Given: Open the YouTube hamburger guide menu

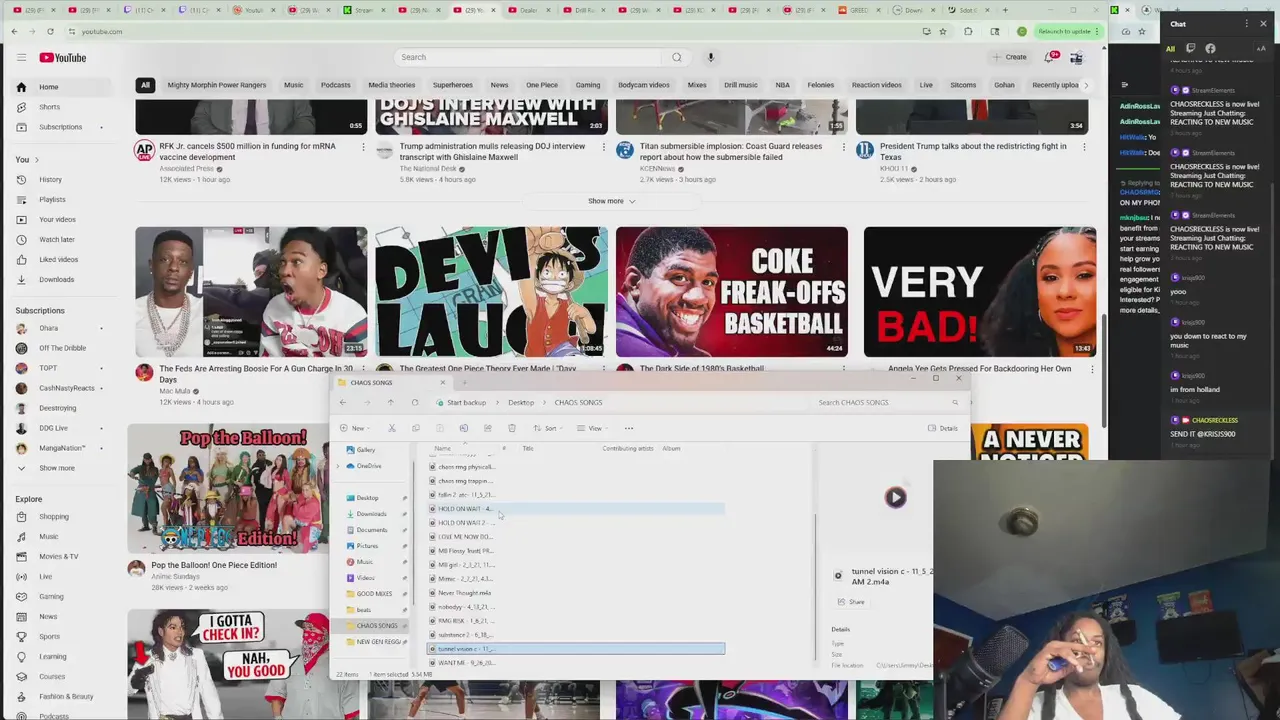Looking at the screenshot, I should [x=20, y=58].
